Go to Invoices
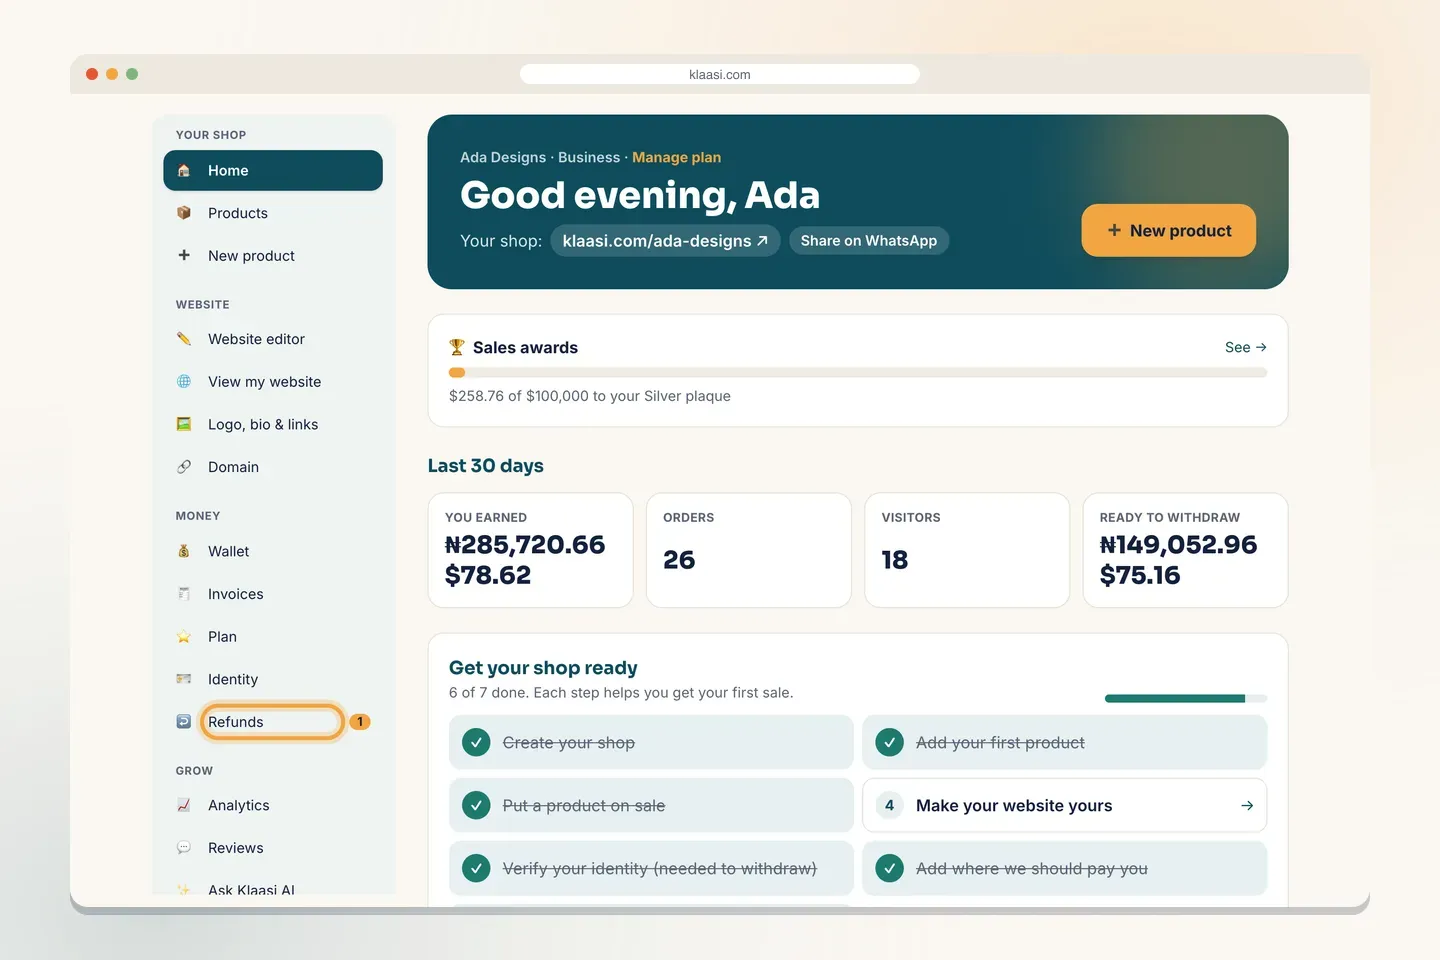This screenshot has height=960, width=1440. [x=273, y=594]
